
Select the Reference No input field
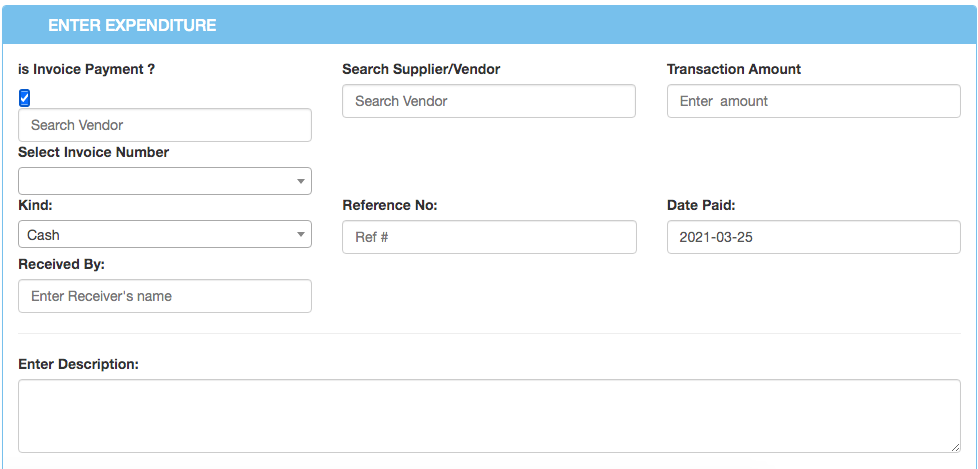click(x=488, y=237)
